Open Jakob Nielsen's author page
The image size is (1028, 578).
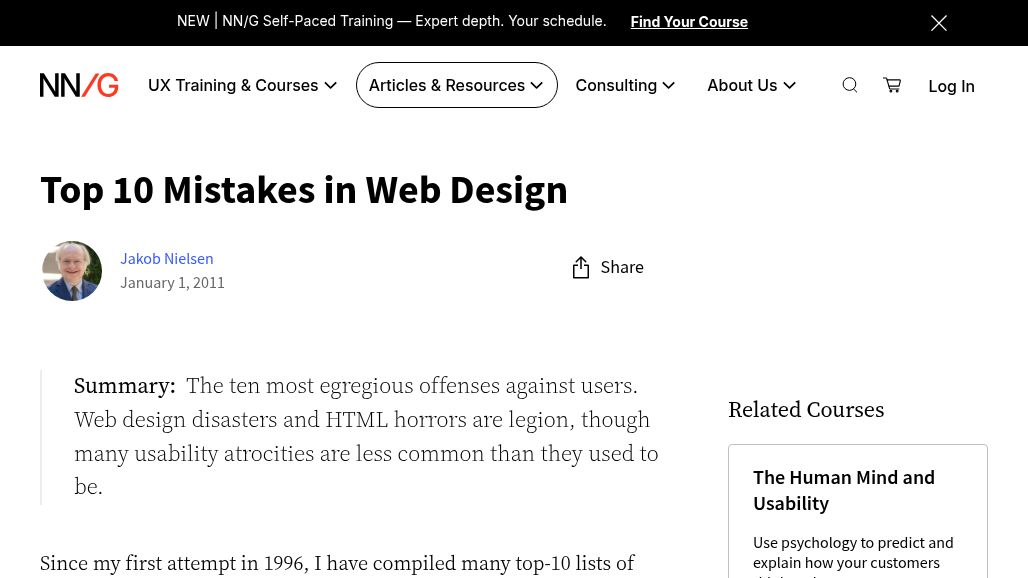[x=166, y=258]
